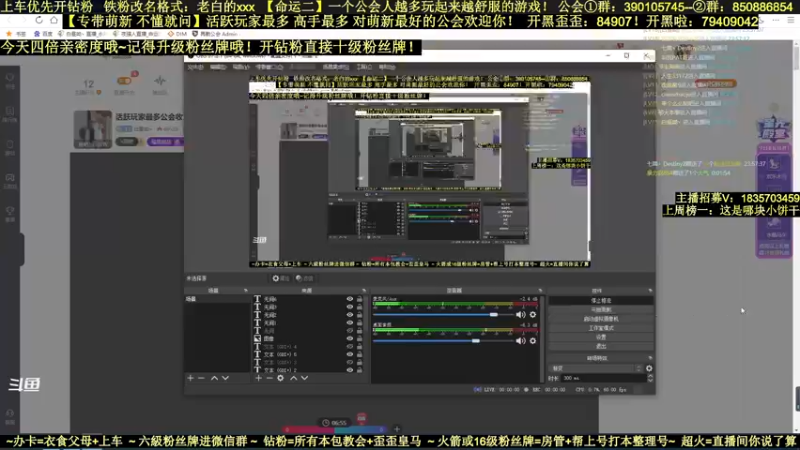
Task: Open OBS Settings button 设置
Action: pyautogui.click(x=601, y=337)
